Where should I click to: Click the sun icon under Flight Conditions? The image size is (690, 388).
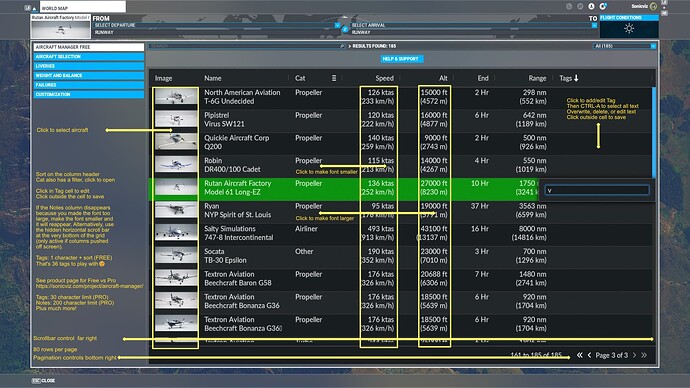tap(629, 29)
